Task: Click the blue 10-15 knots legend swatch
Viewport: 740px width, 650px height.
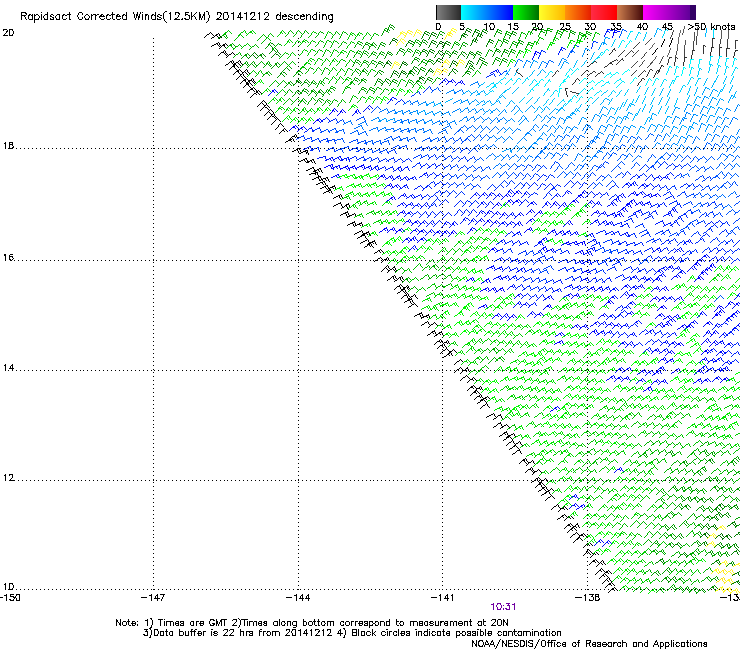Action: point(500,12)
